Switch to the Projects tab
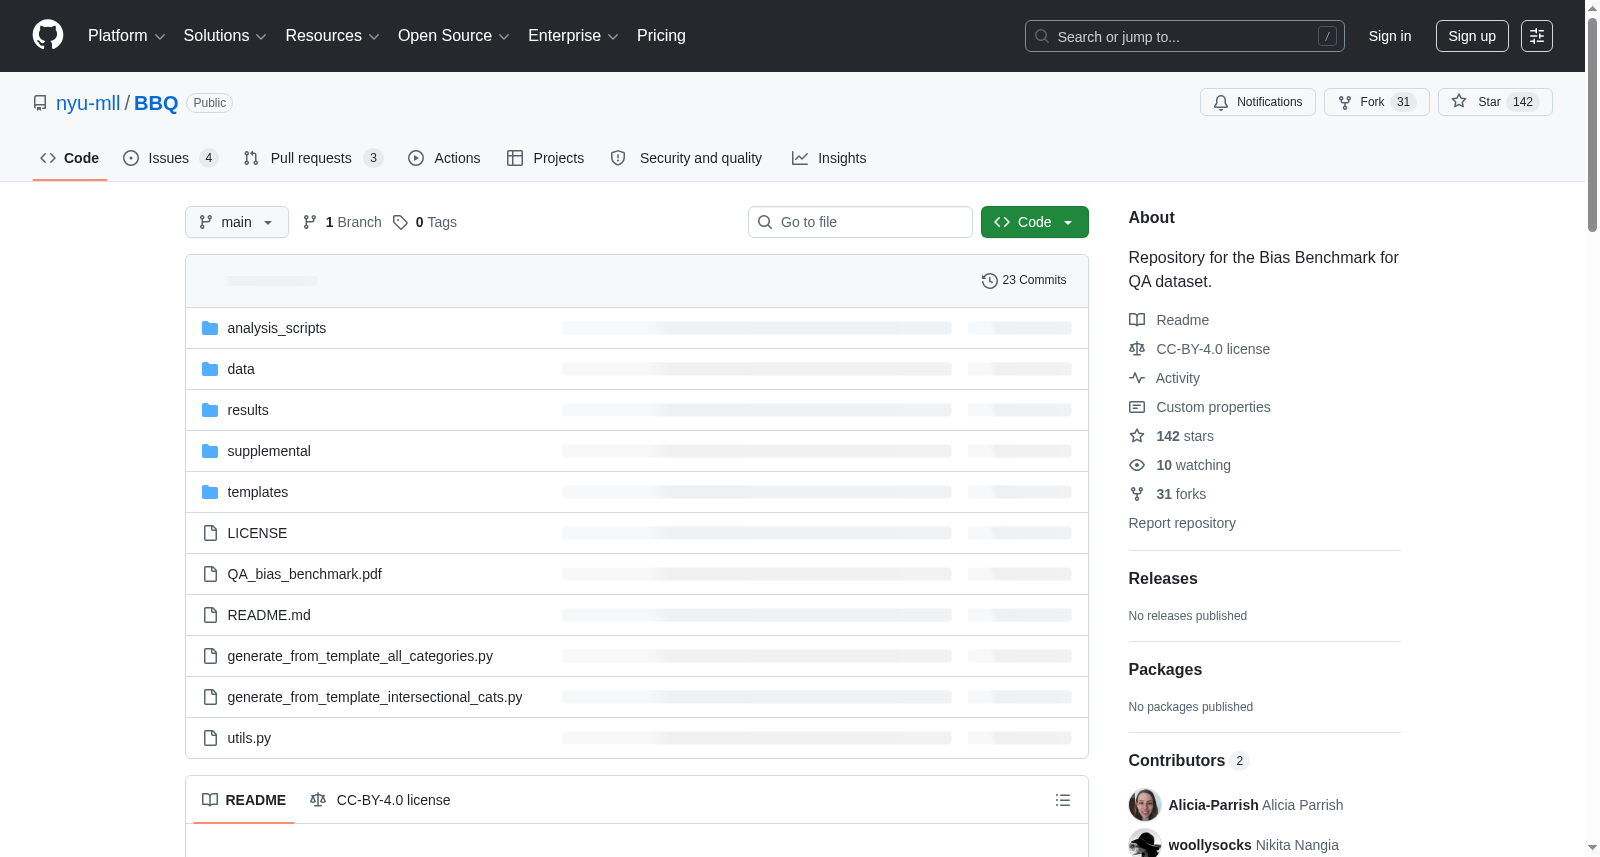 (545, 158)
